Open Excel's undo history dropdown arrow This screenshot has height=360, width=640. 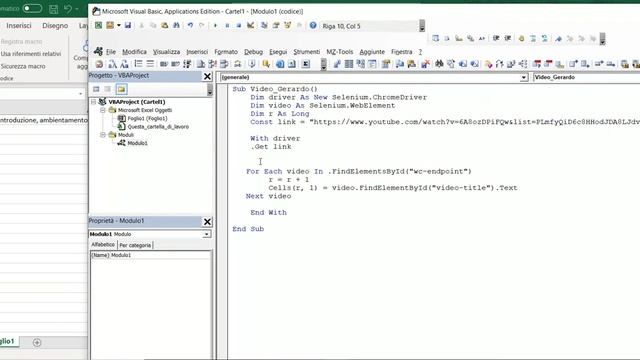coord(77,9)
